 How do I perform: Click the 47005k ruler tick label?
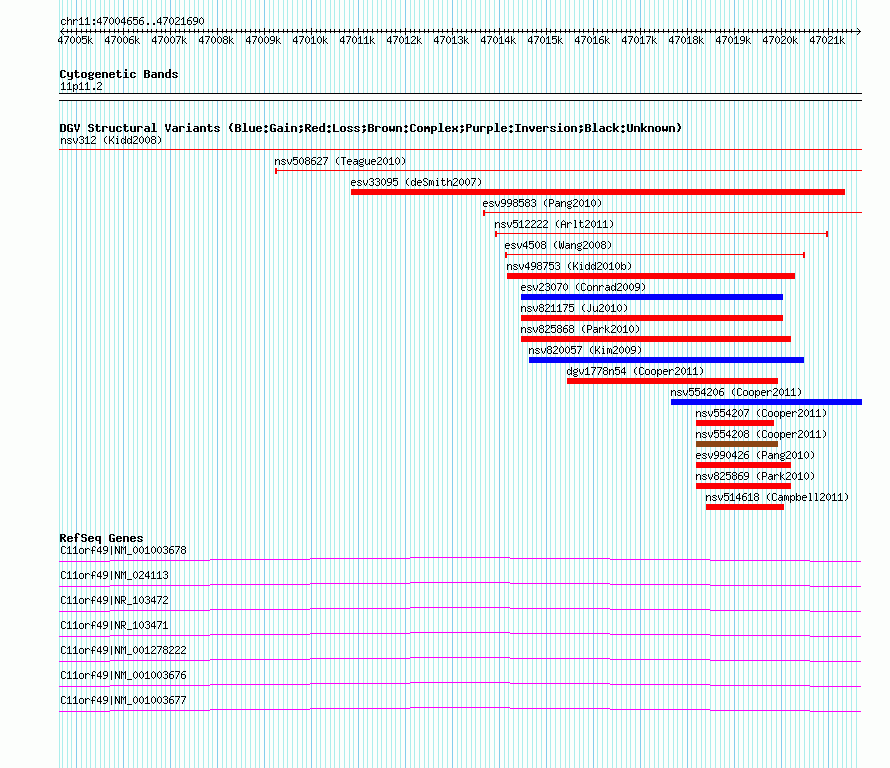click(75, 40)
